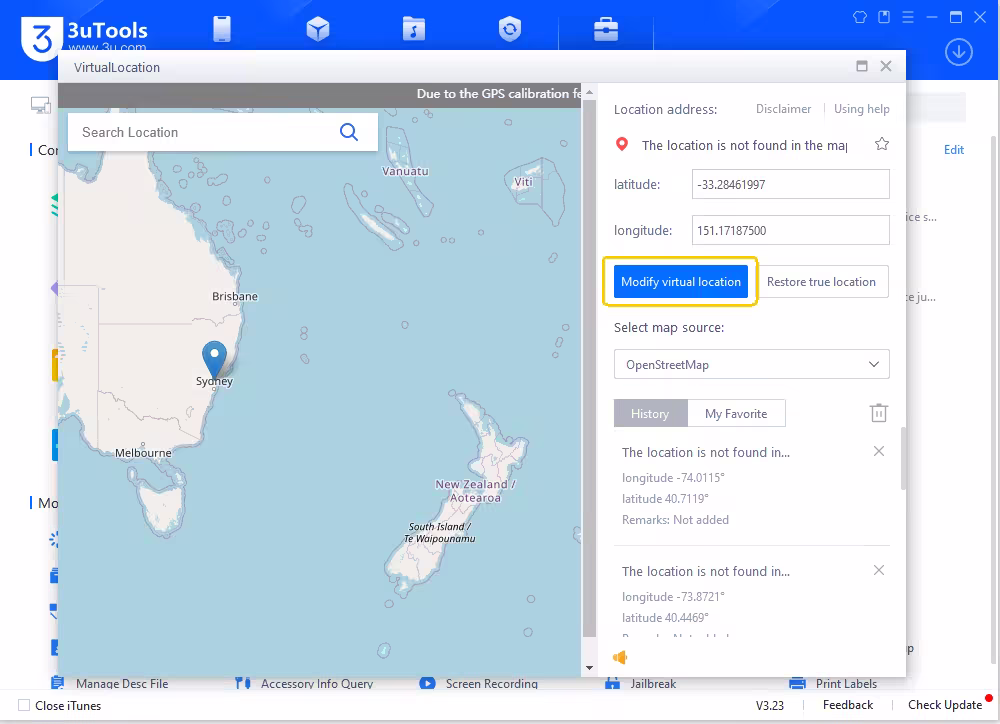Expand the OpenStreetMap map source dropdown
1000x724 pixels.
pos(751,364)
